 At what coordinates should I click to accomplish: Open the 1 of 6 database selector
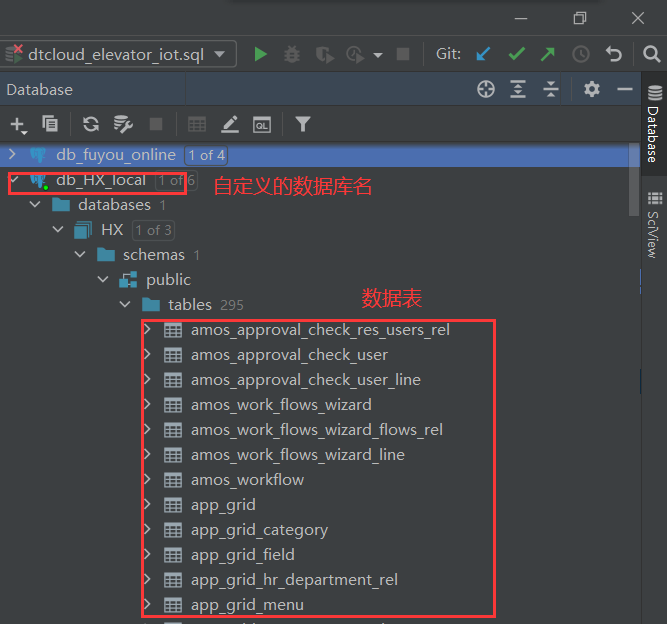pos(176,180)
